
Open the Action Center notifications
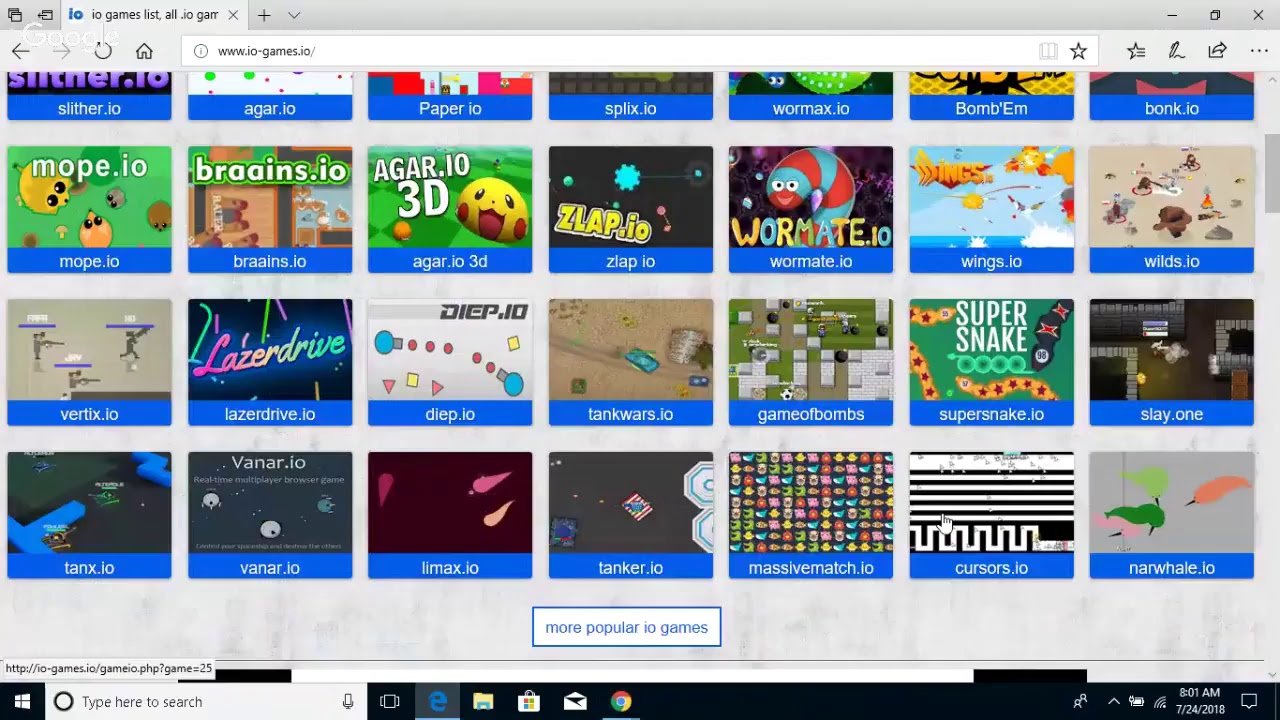pos(1249,701)
